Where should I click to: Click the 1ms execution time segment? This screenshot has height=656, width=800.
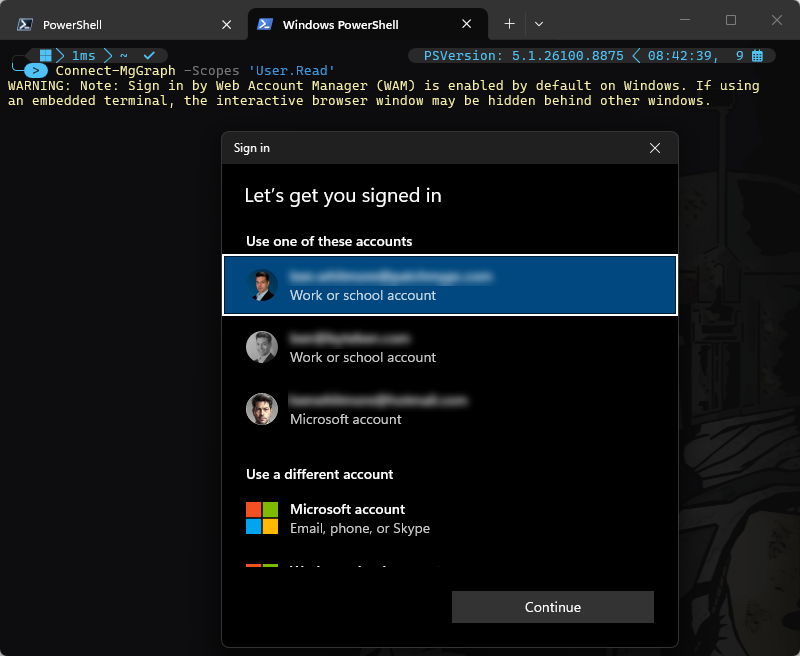(83, 55)
